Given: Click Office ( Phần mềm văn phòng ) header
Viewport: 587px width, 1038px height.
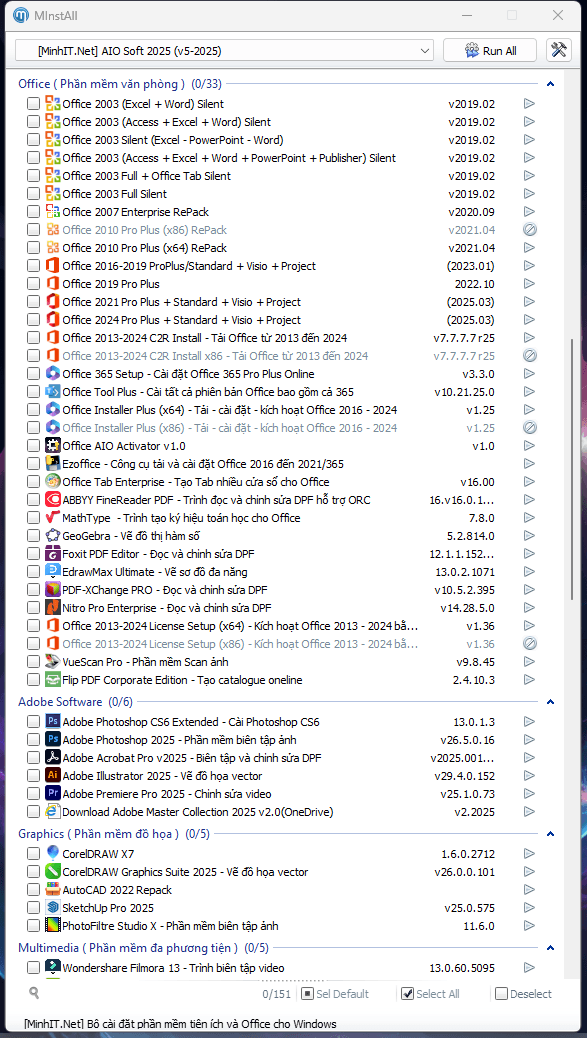Looking at the screenshot, I should point(120,84).
